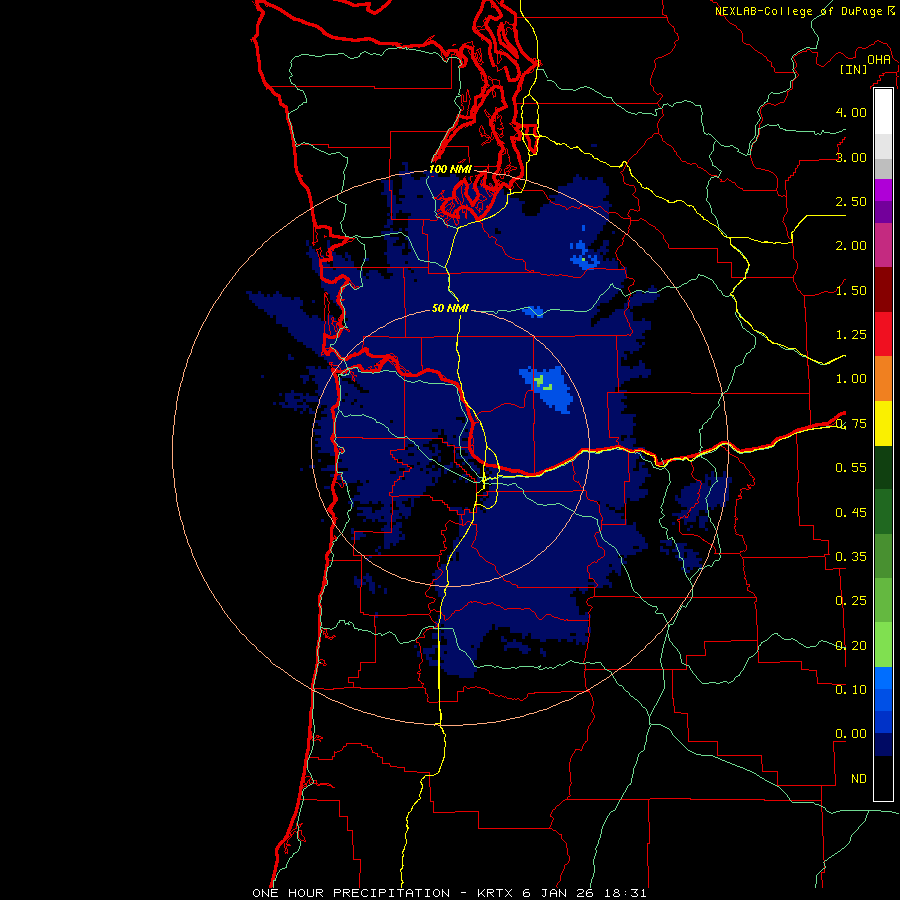Click the 1.25 legend value
The image size is (900, 900).
(x=851, y=335)
